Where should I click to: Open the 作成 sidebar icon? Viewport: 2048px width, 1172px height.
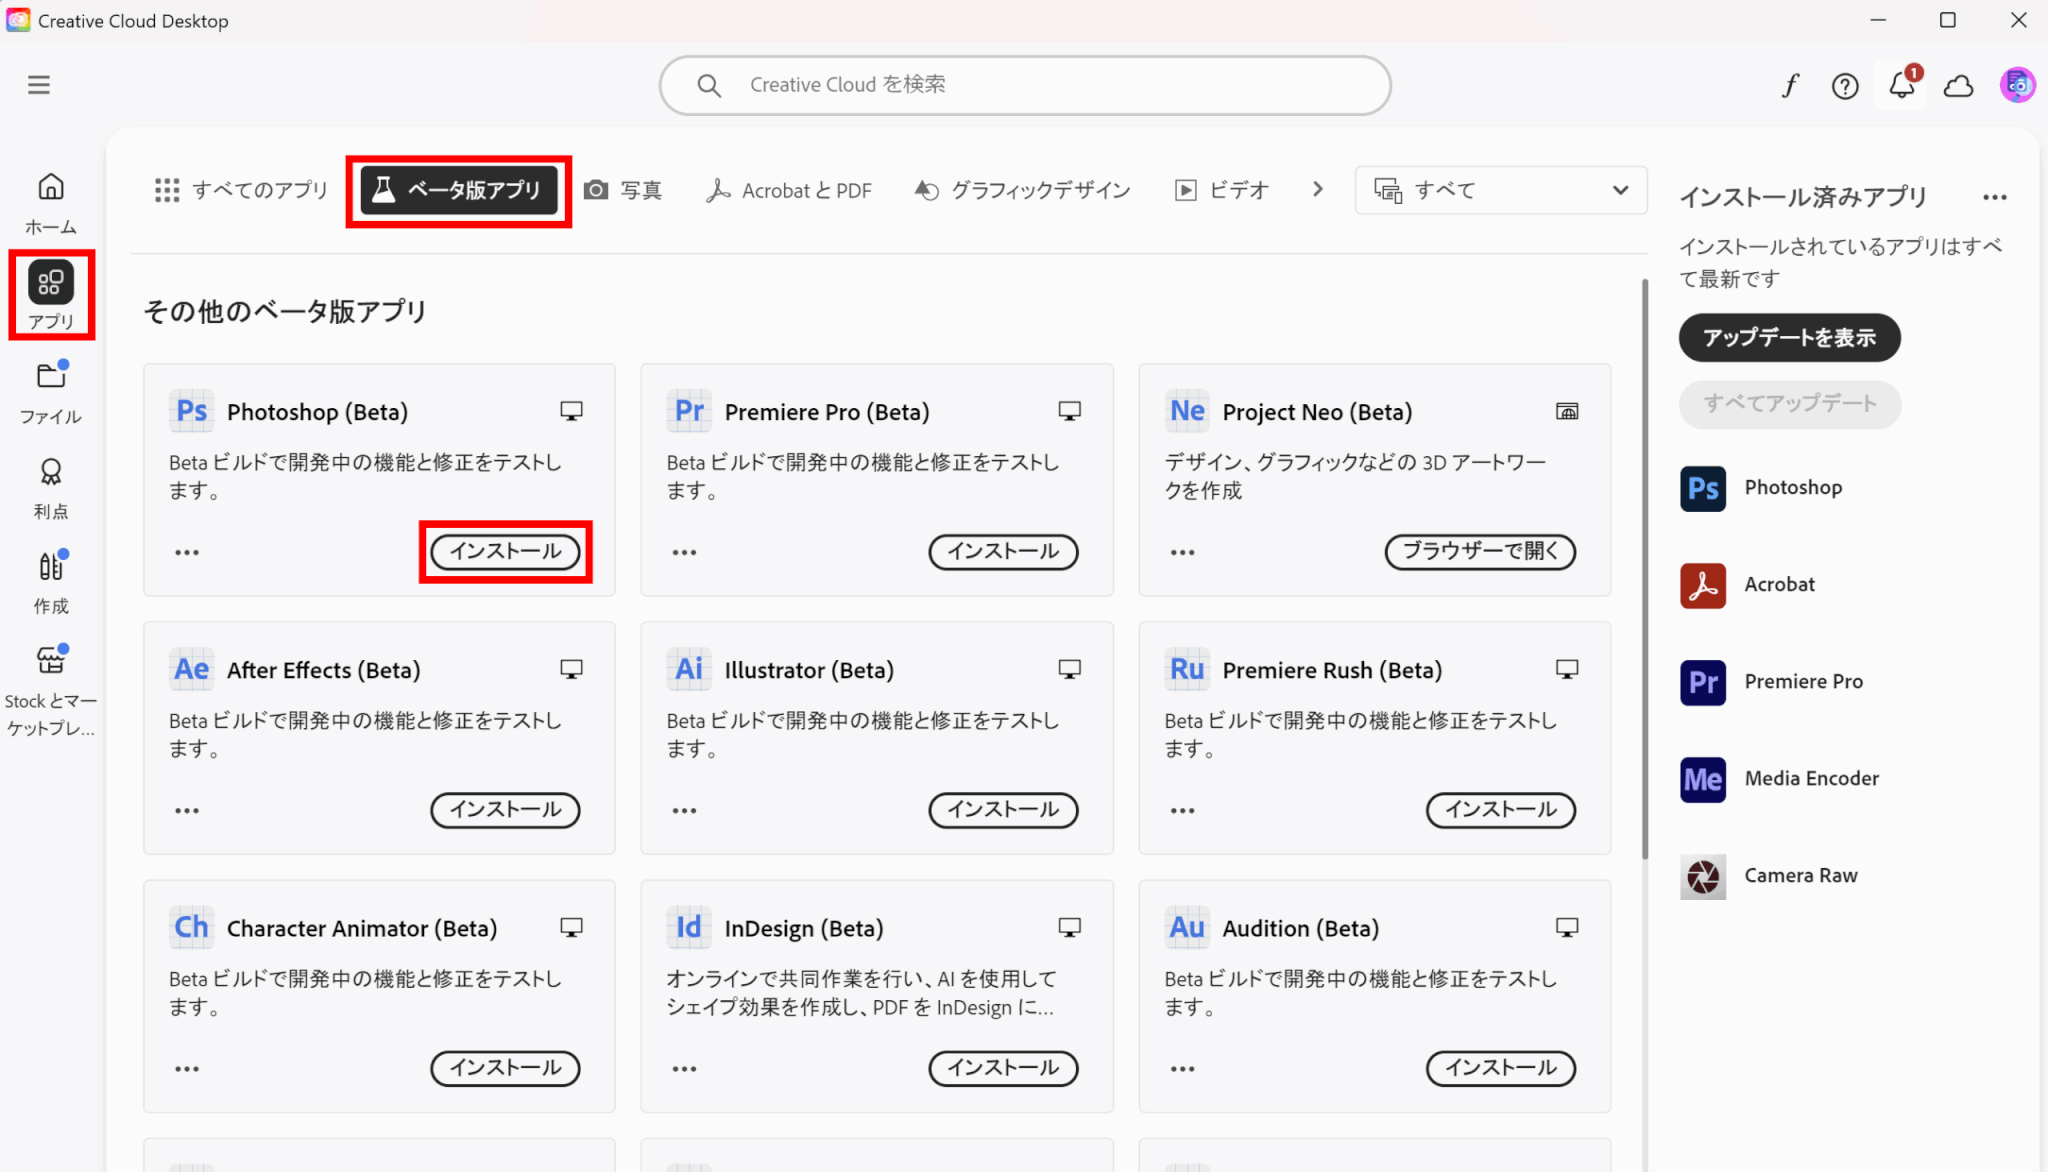click(51, 582)
